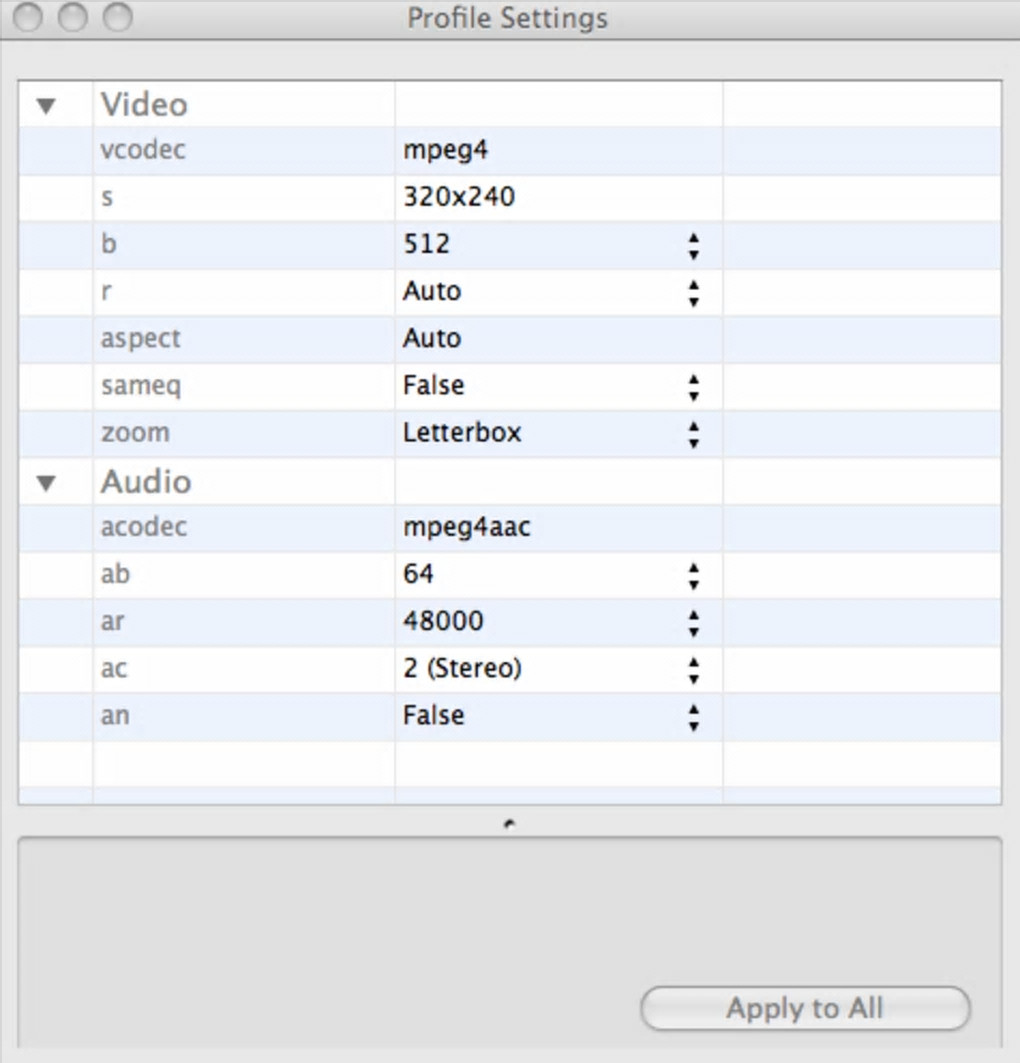Screen dimensions: 1020x1063
Task: Open the video bitrate b dropdown
Action: coord(693,245)
